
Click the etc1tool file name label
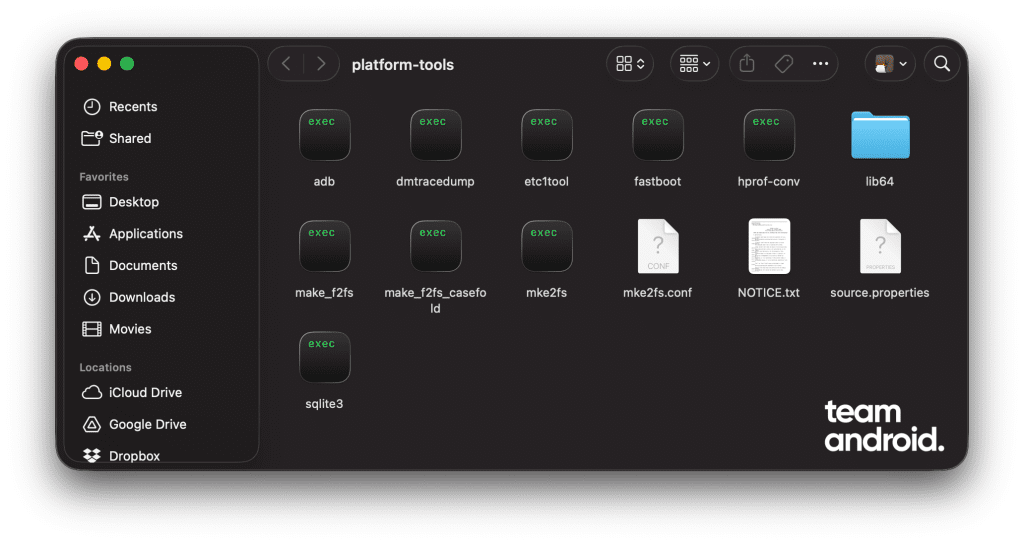[x=547, y=182]
